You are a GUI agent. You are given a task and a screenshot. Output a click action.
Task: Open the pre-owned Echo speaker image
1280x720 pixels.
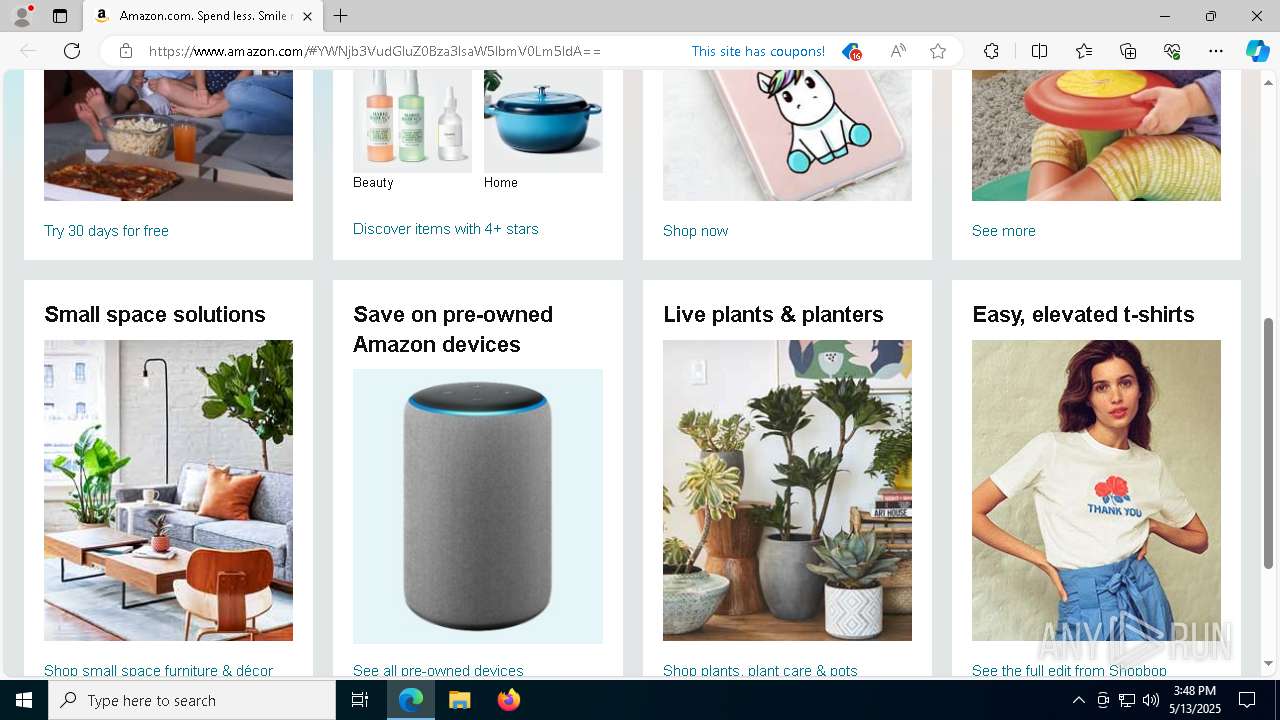coord(478,506)
